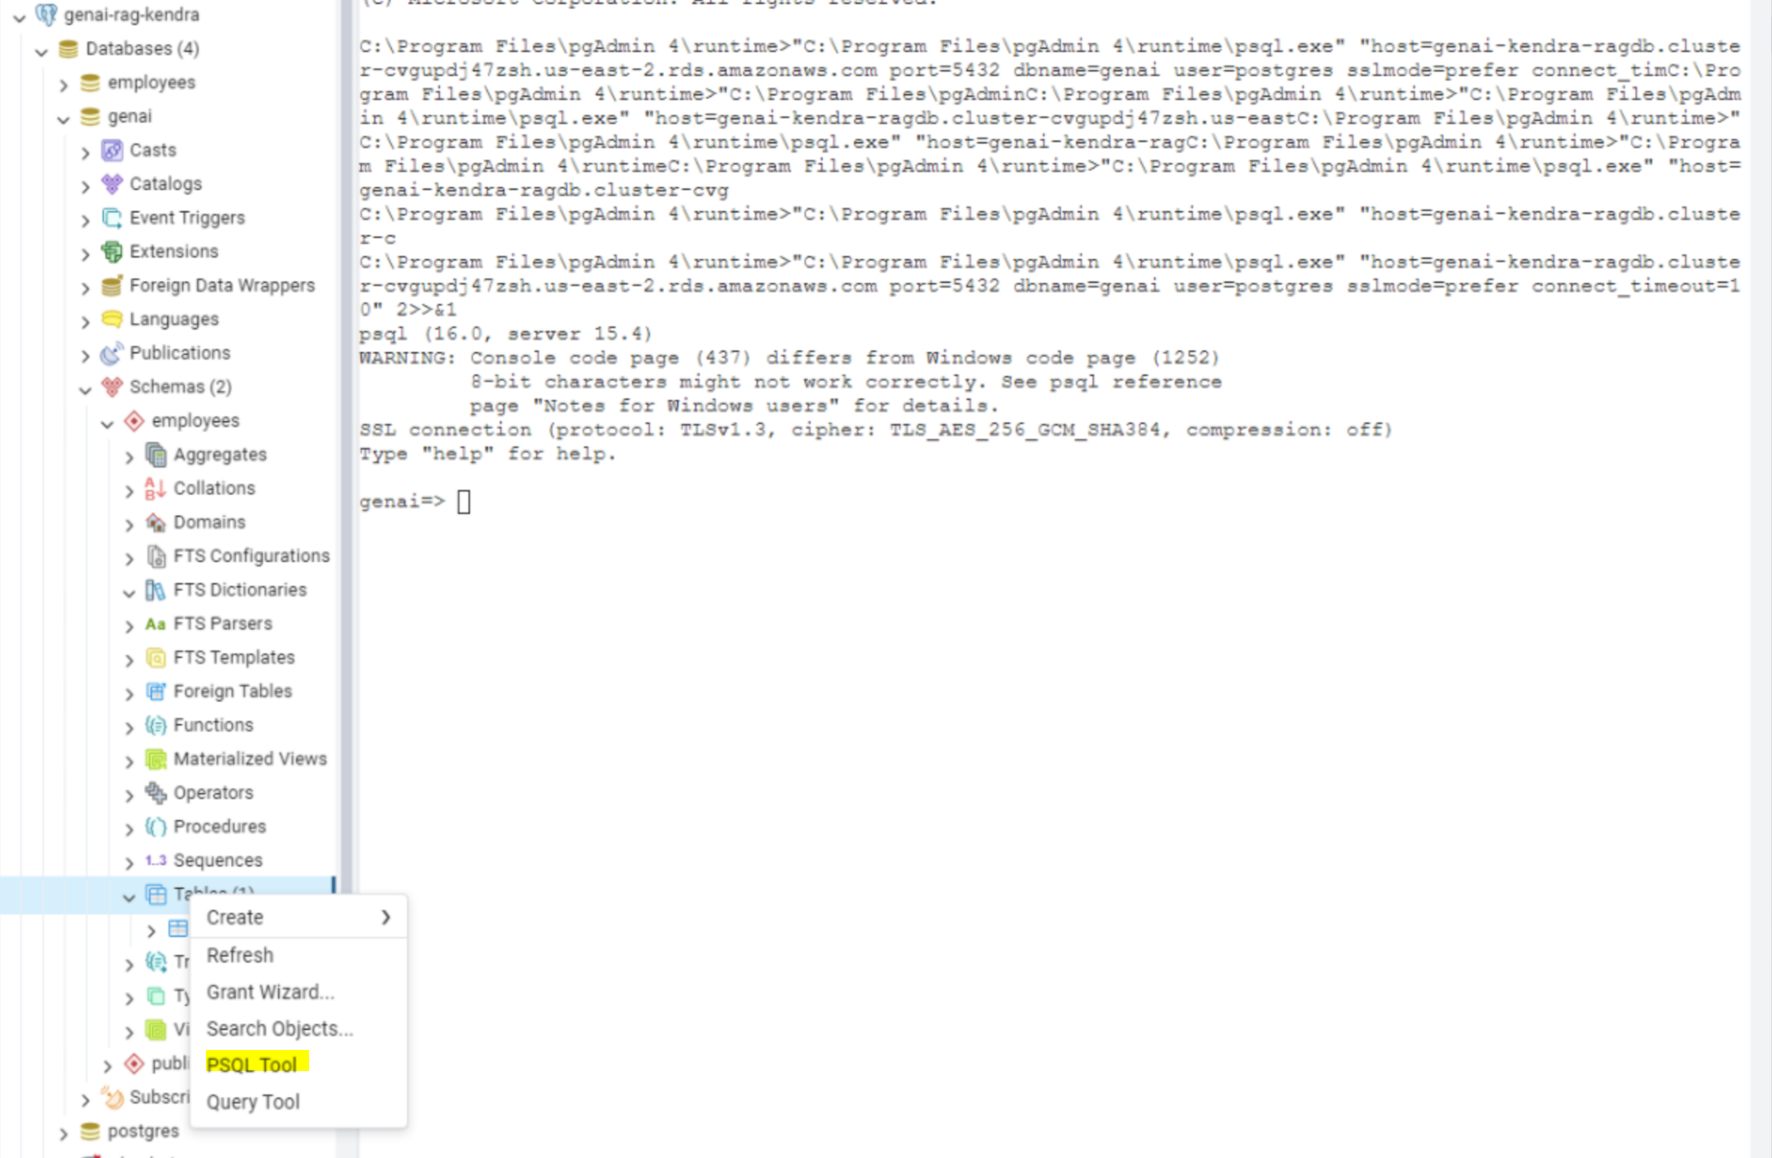The height and width of the screenshot is (1158, 1772).
Task: Select the Materialized Views icon
Action: tap(156, 758)
